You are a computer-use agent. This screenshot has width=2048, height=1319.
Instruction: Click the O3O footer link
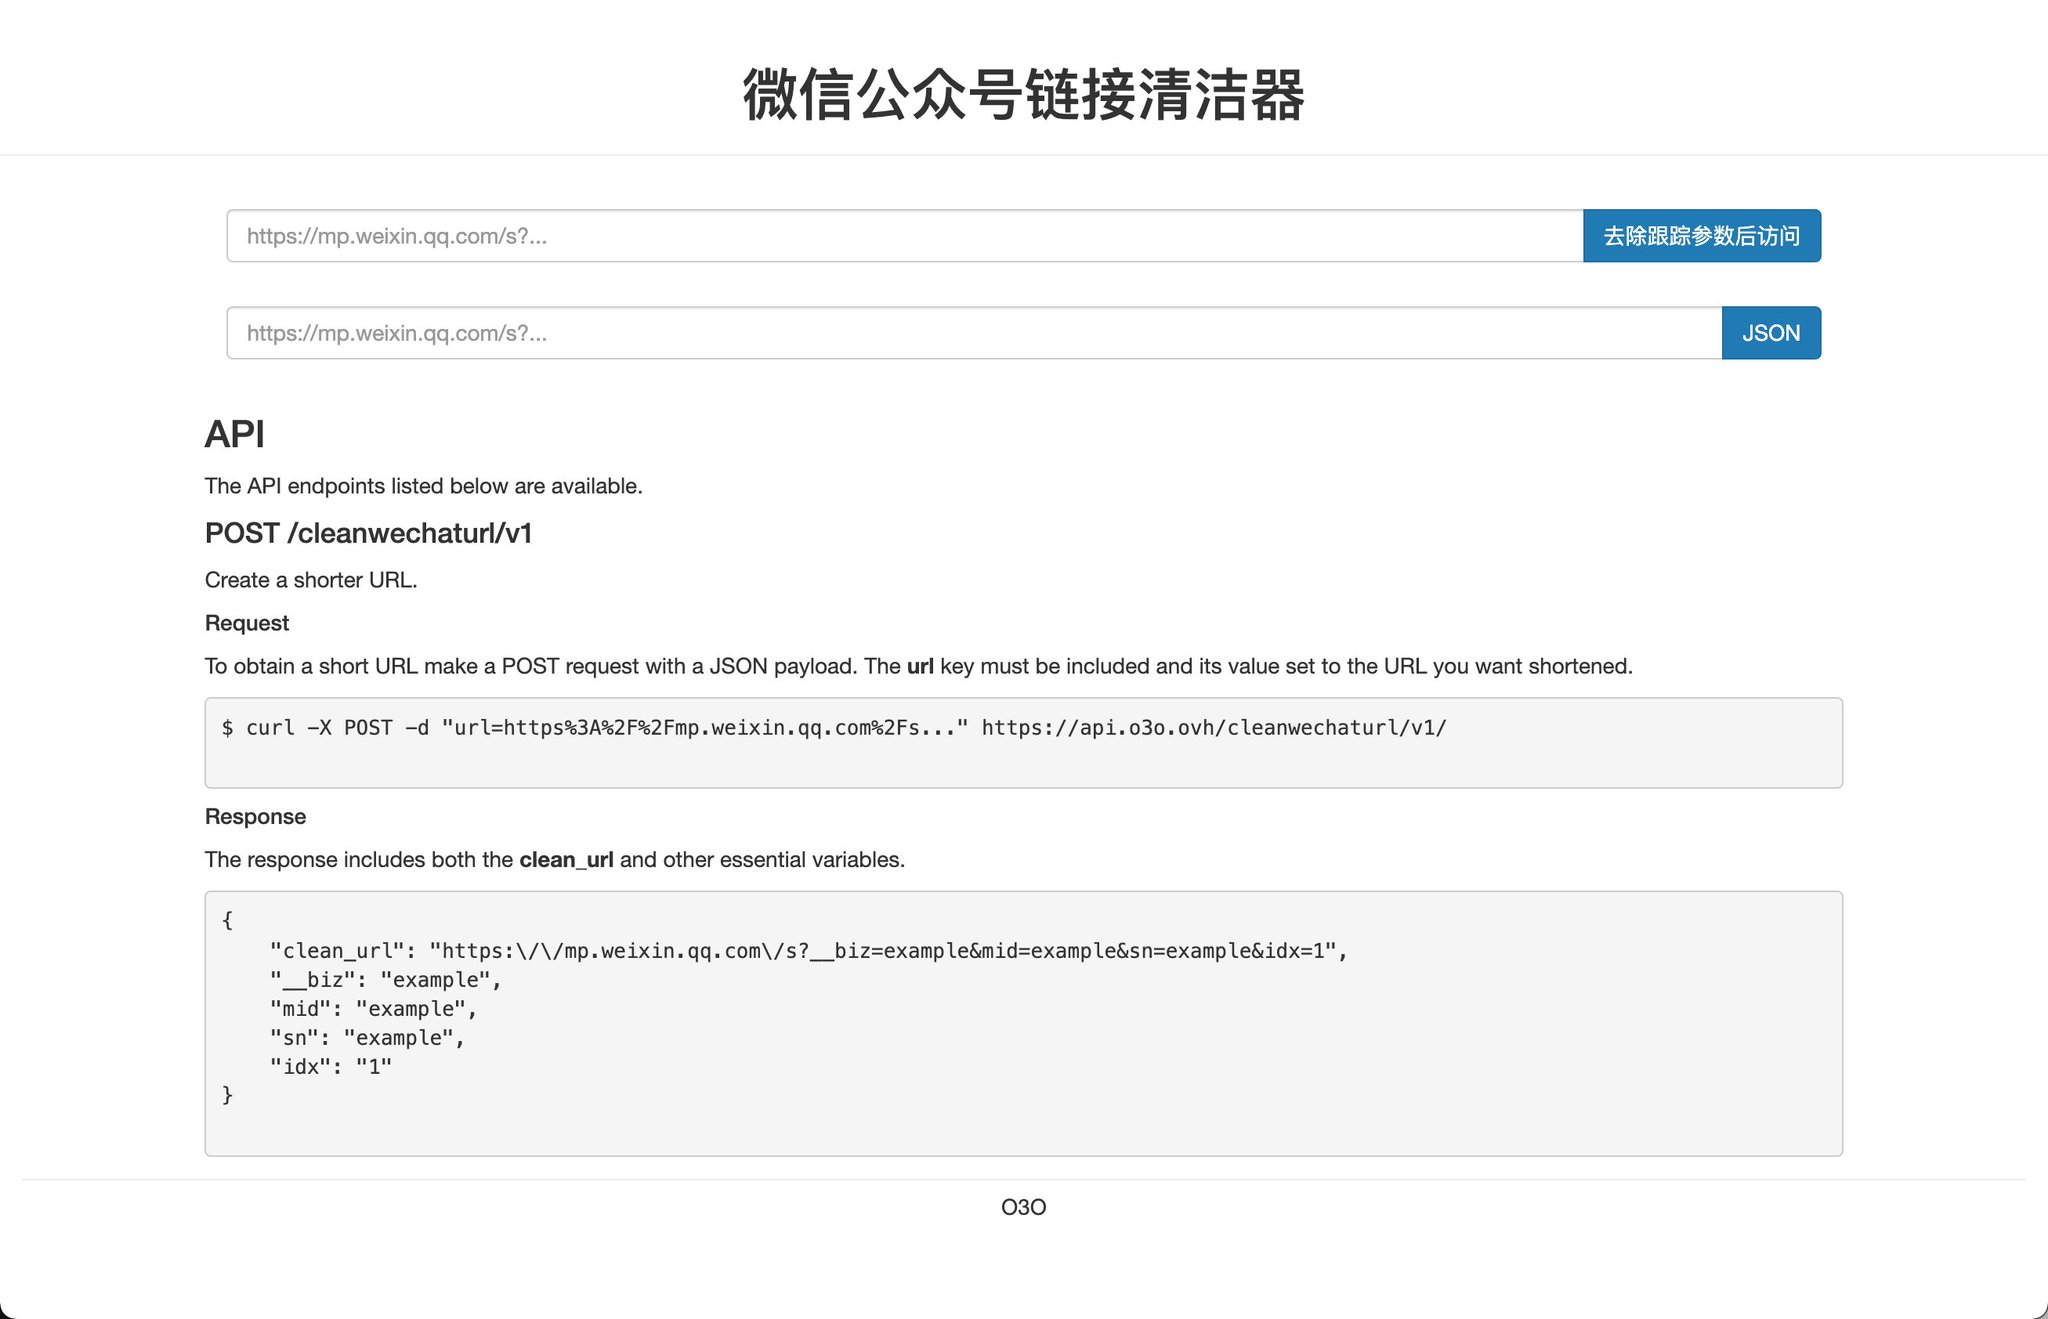(x=1023, y=1206)
